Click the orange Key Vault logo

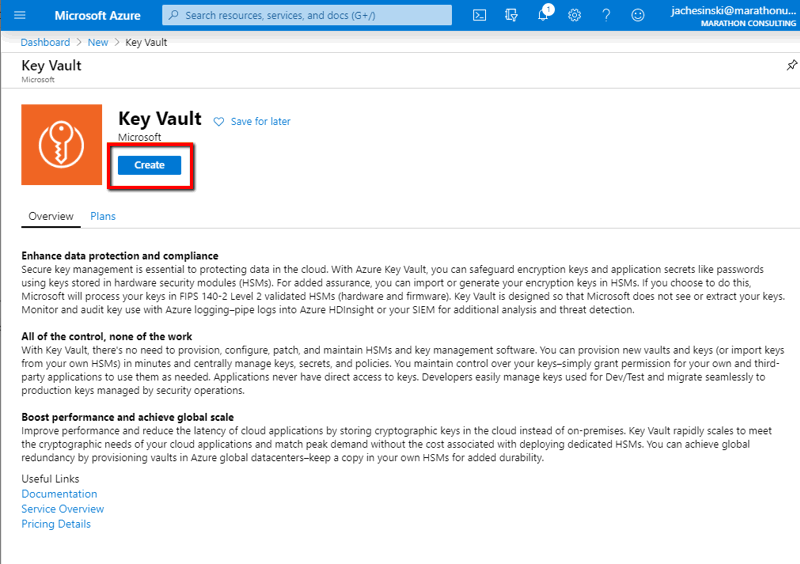[x=62, y=145]
